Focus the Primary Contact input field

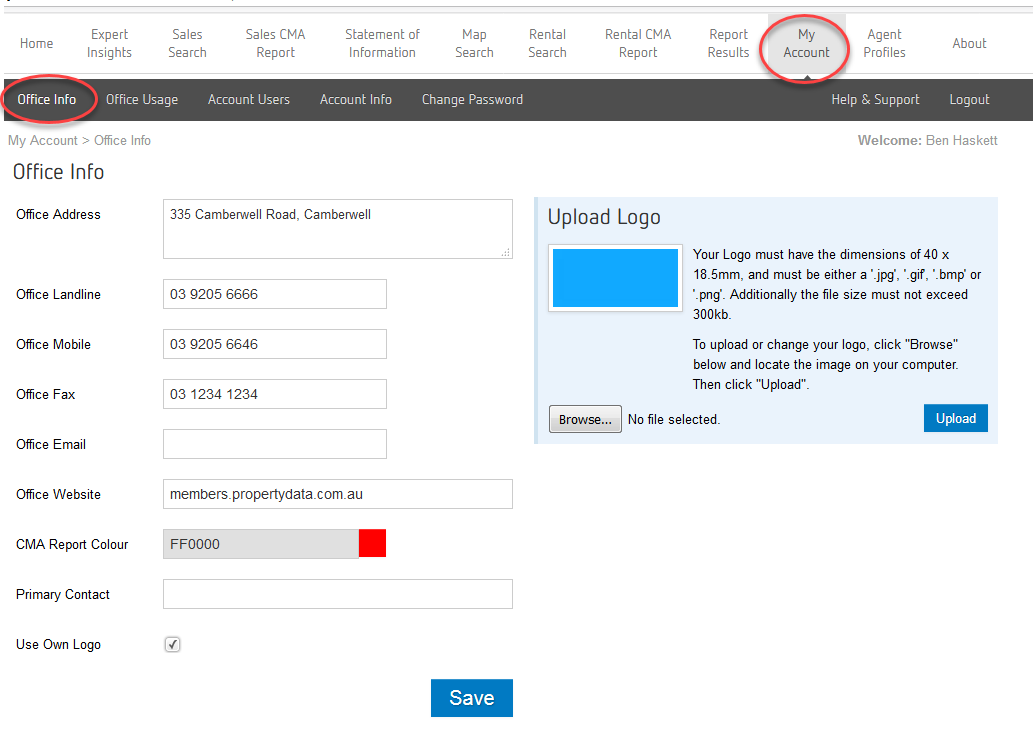point(337,594)
